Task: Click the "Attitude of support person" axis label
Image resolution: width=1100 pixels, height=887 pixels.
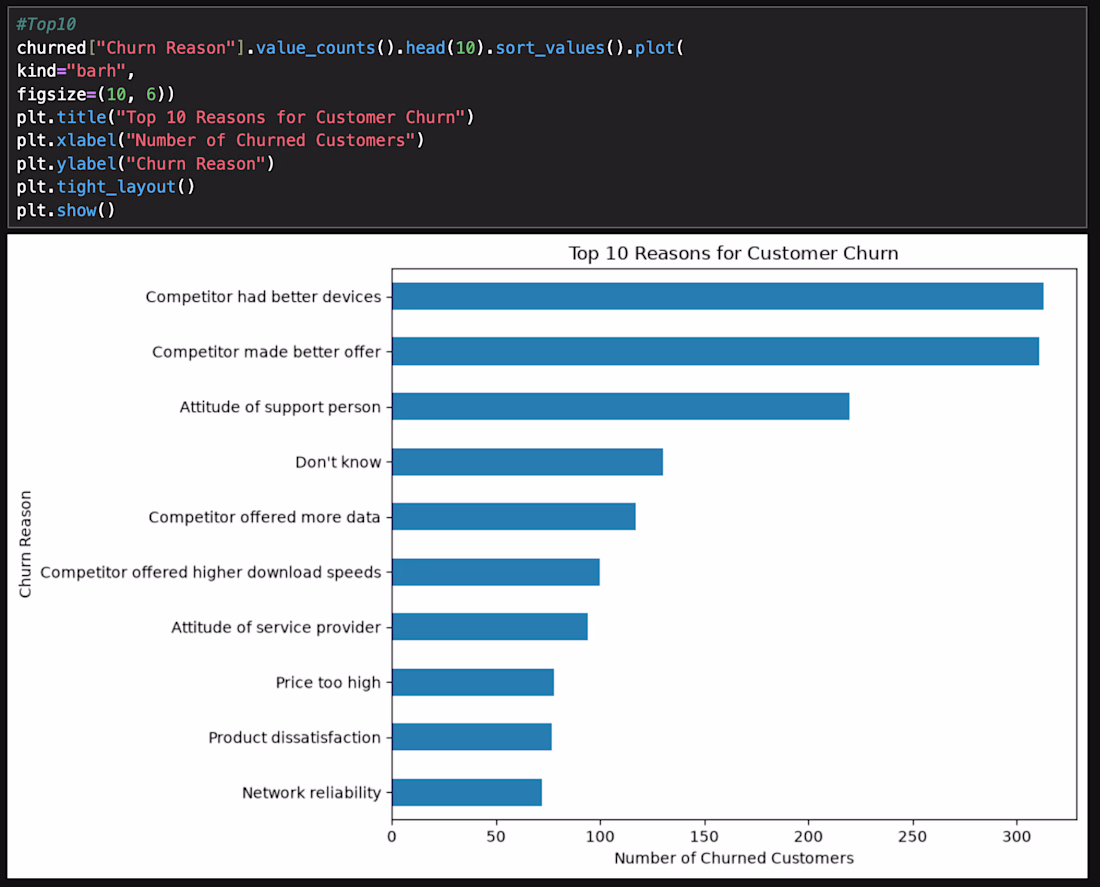Action: 280,407
